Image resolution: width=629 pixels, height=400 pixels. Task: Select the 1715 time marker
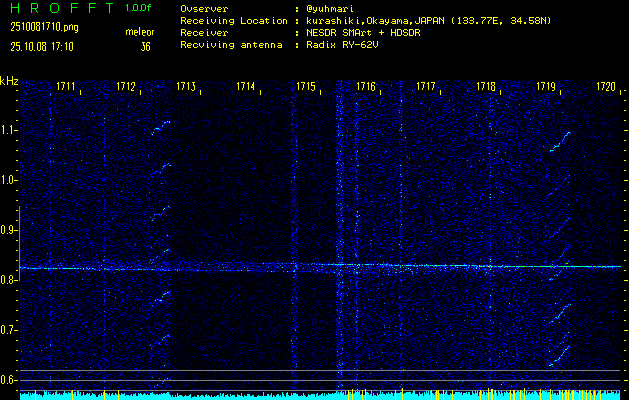pos(306,86)
